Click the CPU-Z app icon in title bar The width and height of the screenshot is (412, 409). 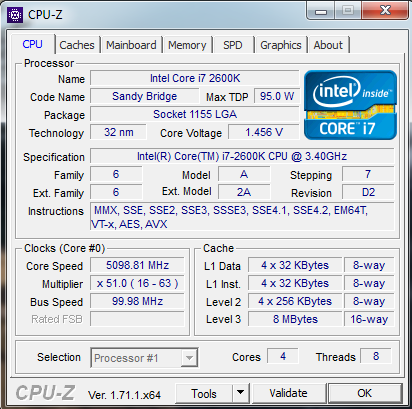(15, 15)
